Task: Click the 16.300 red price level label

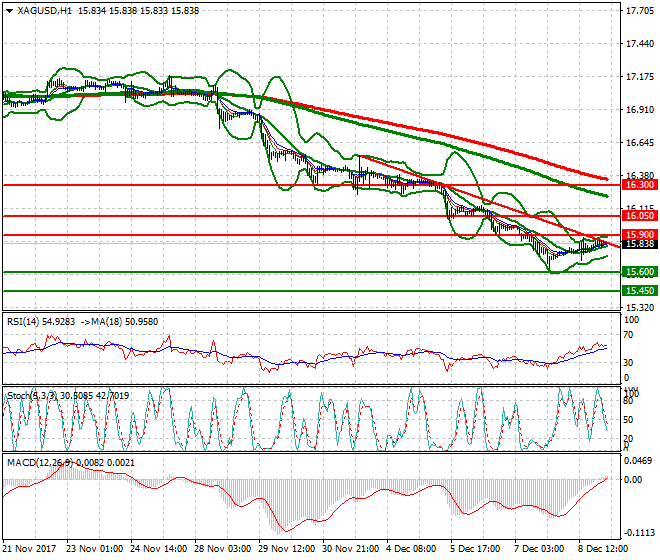Action: (640, 185)
